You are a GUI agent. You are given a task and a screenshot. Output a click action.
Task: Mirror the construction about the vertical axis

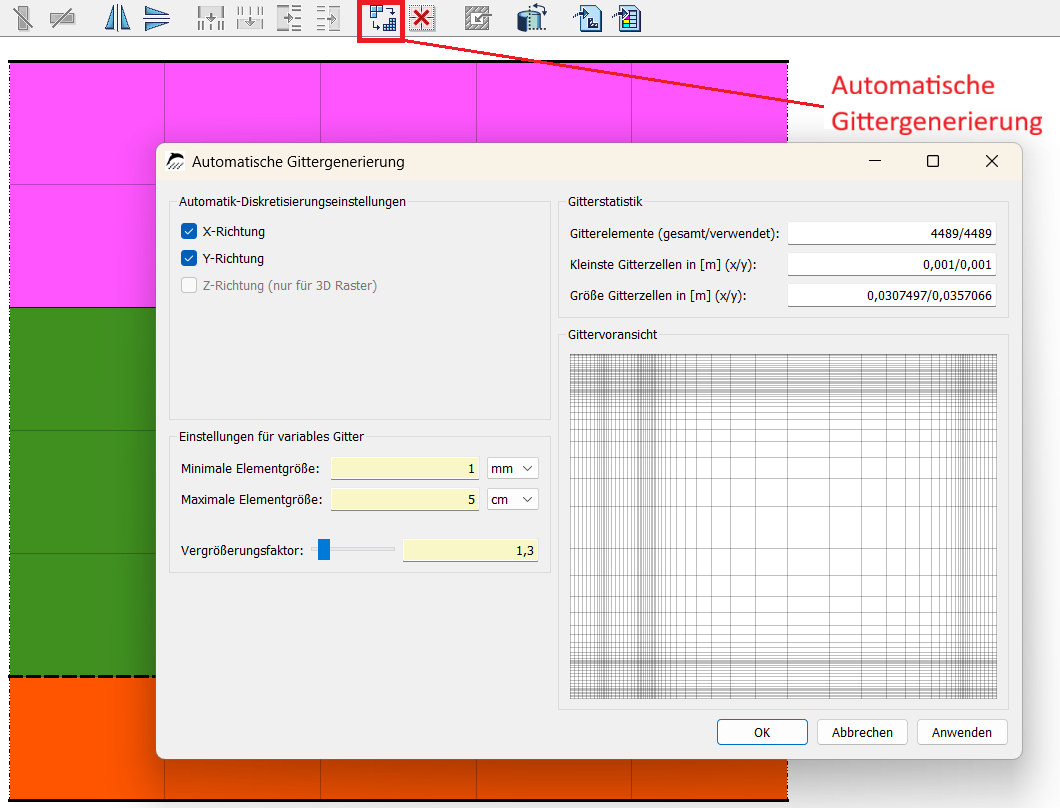point(117,18)
